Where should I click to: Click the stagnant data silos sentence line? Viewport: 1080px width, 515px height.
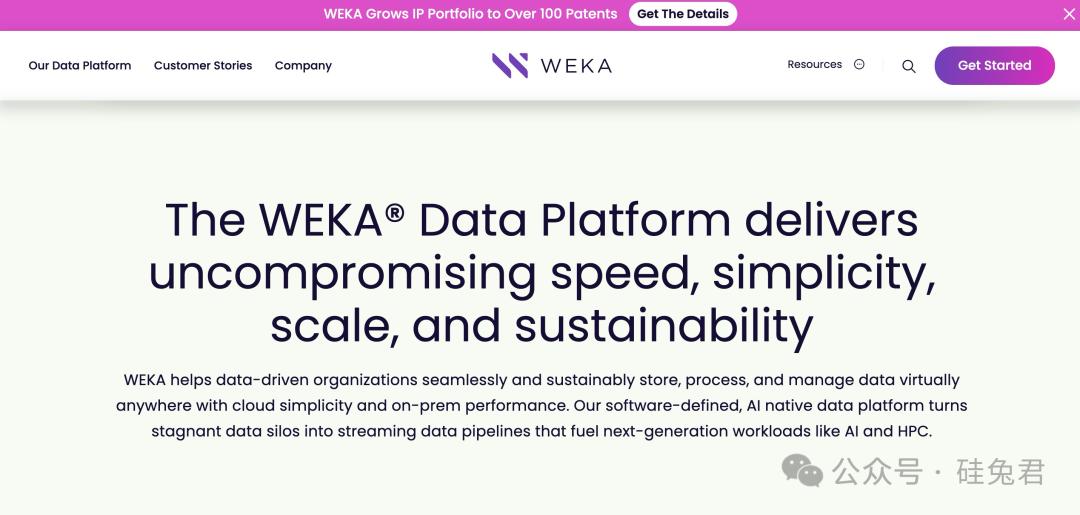click(x=541, y=432)
